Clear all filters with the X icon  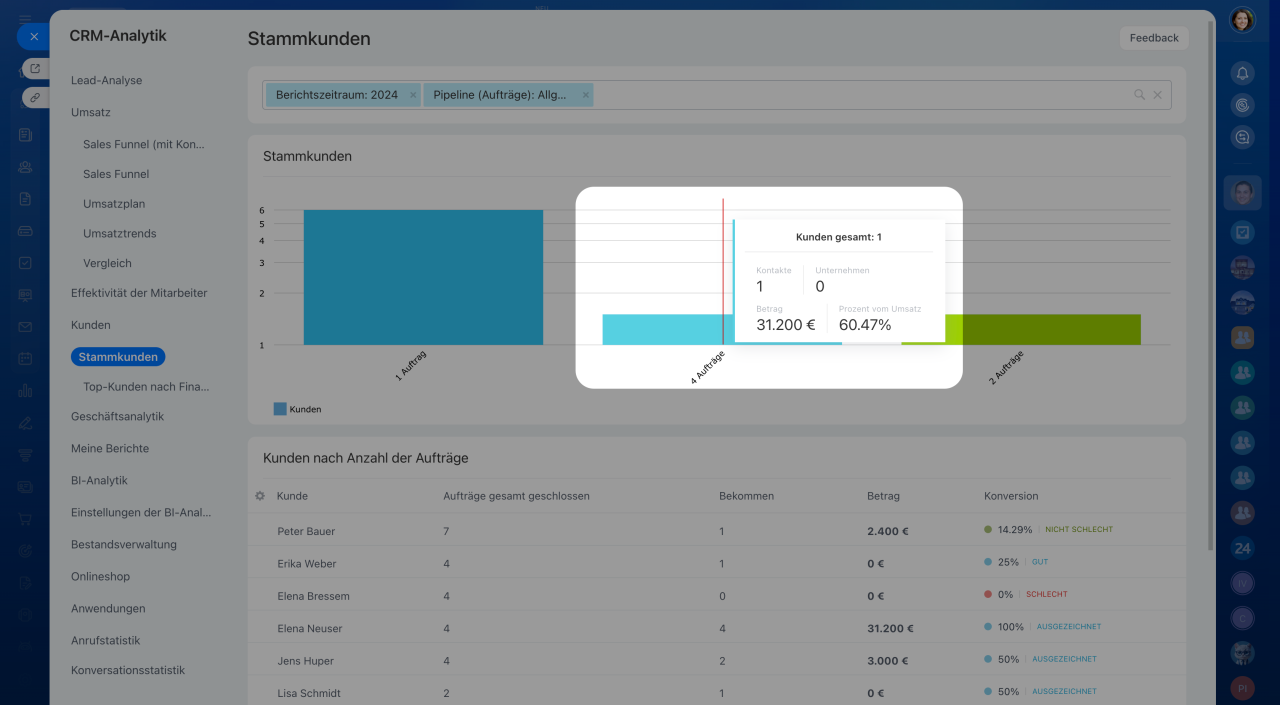[1158, 95]
